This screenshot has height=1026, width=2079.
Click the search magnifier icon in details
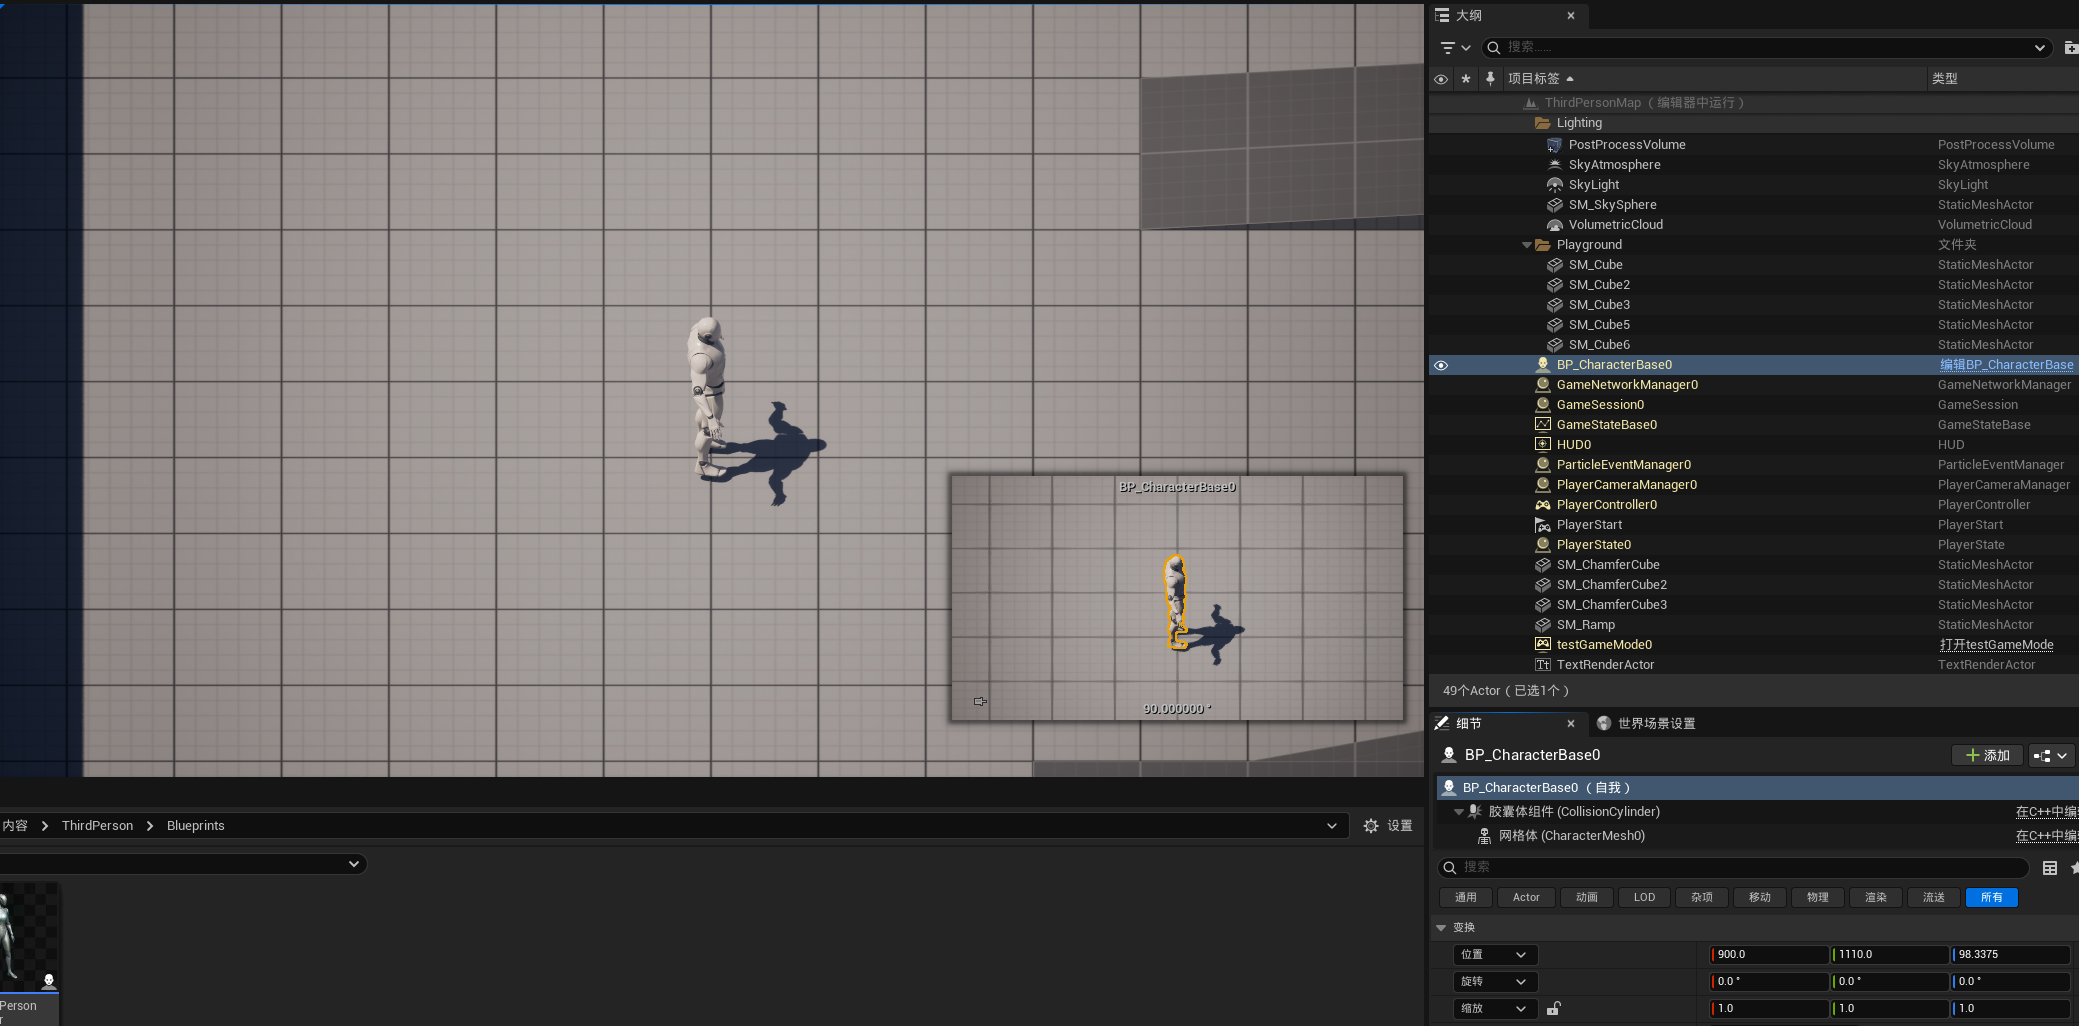pyautogui.click(x=1450, y=868)
